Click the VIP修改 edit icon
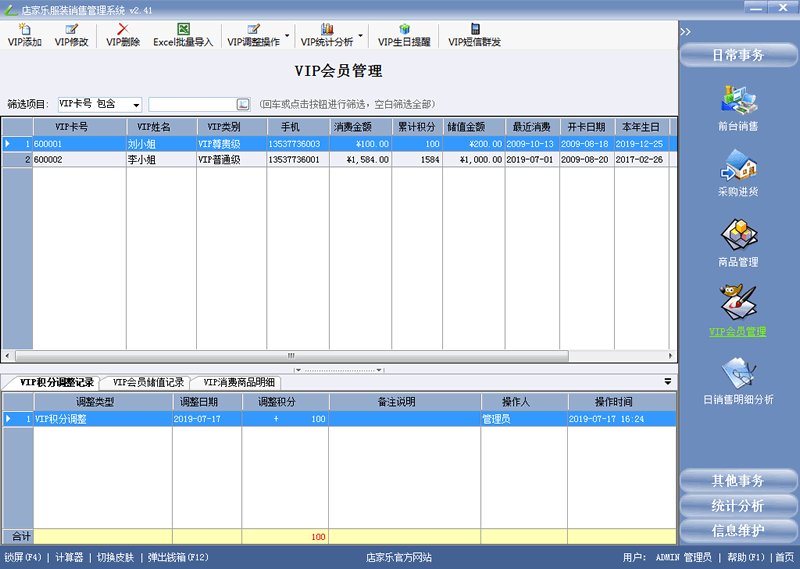Viewport: 800px width, 569px height. tap(71, 30)
